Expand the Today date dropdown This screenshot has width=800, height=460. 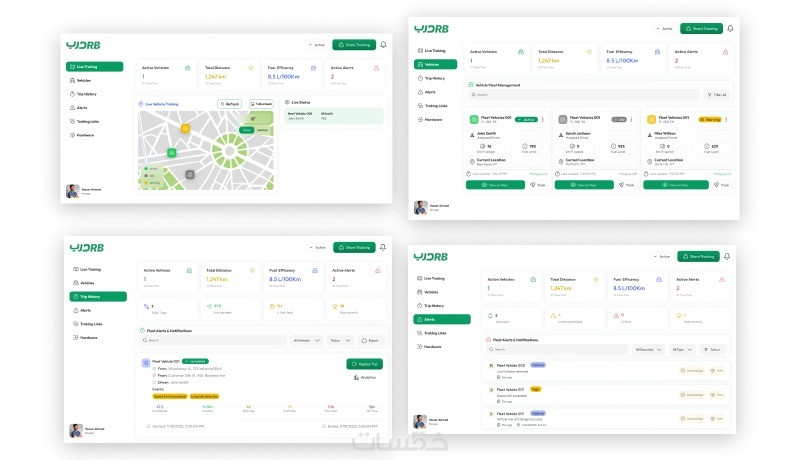coord(340,340)
